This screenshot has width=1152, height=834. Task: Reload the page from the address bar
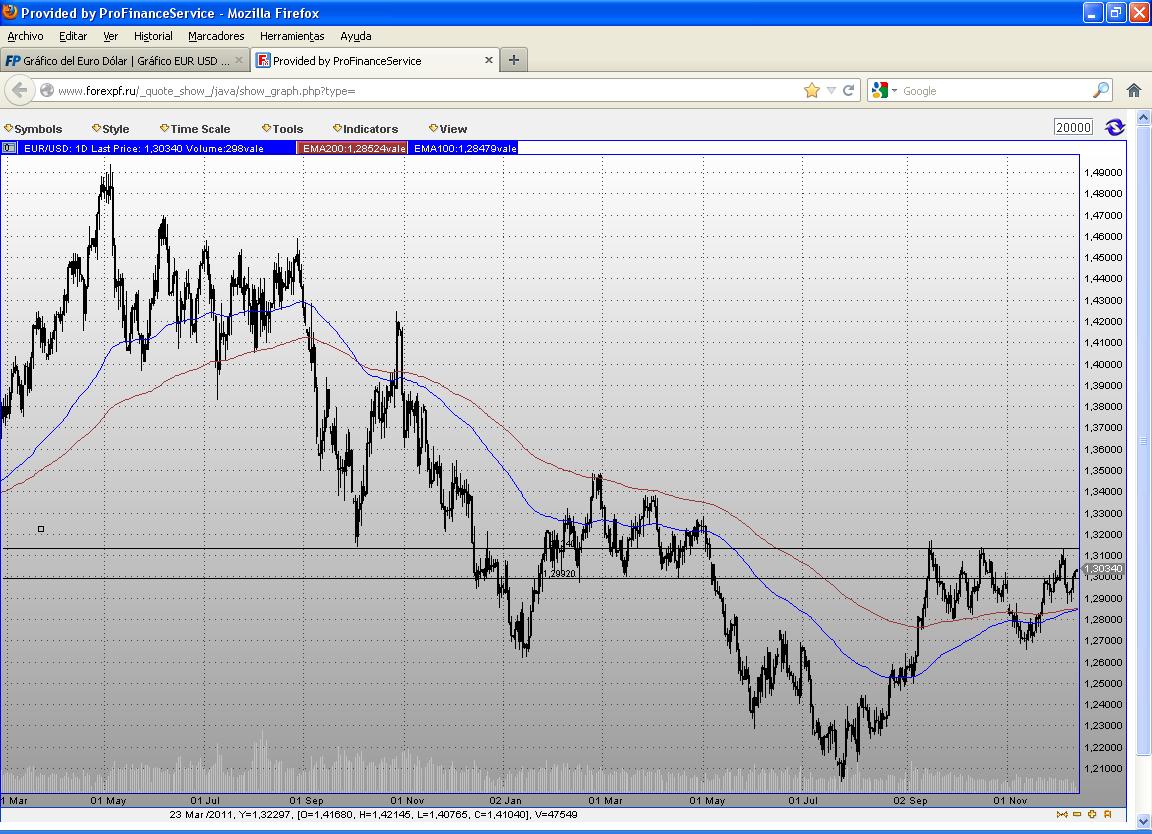(x=849, y=90)
